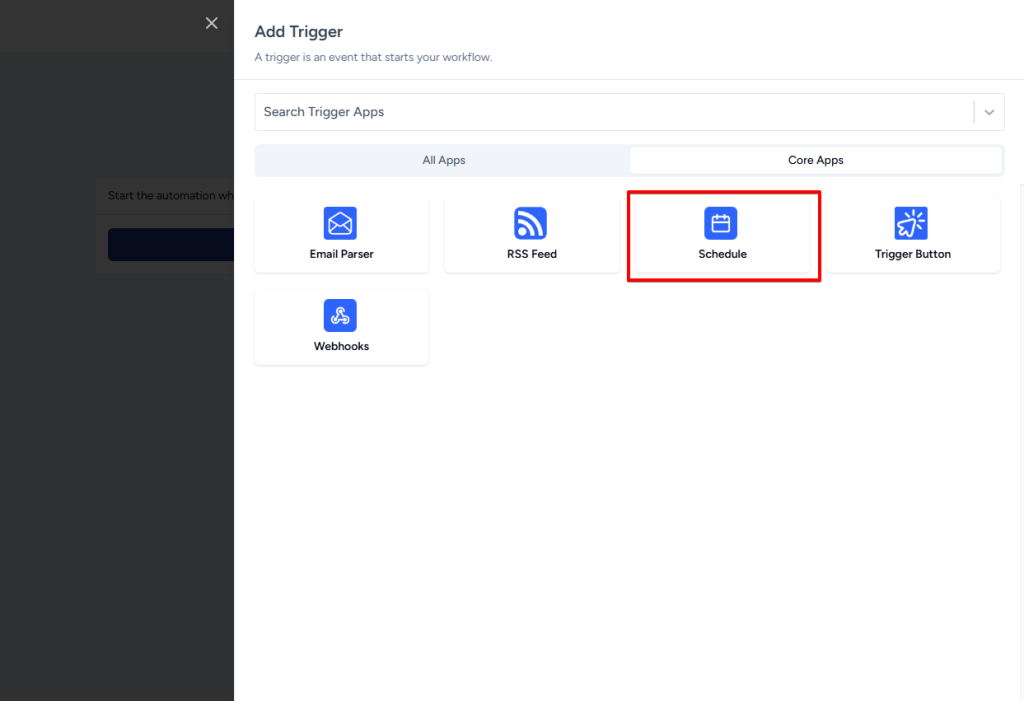Screen dimensions: 1024x701
Task: Click the Email Parser text label
Action: [341, 254]
